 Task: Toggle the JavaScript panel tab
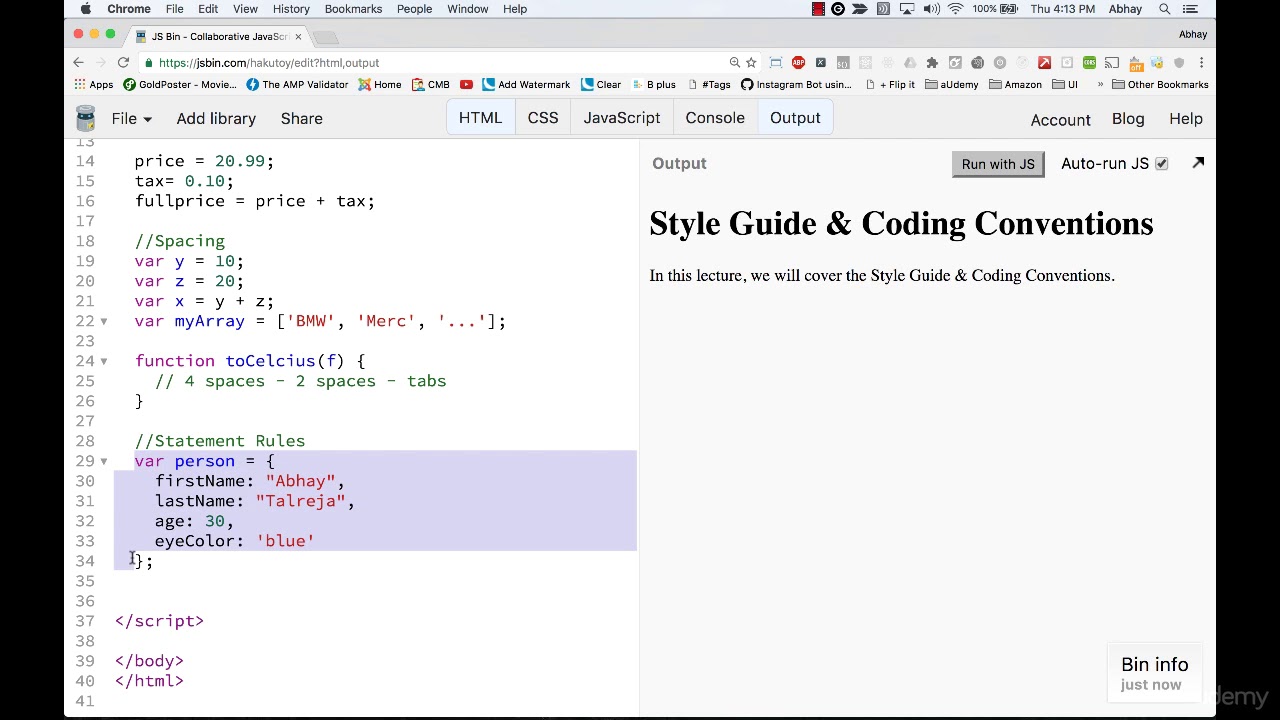[x=622, y=118]
